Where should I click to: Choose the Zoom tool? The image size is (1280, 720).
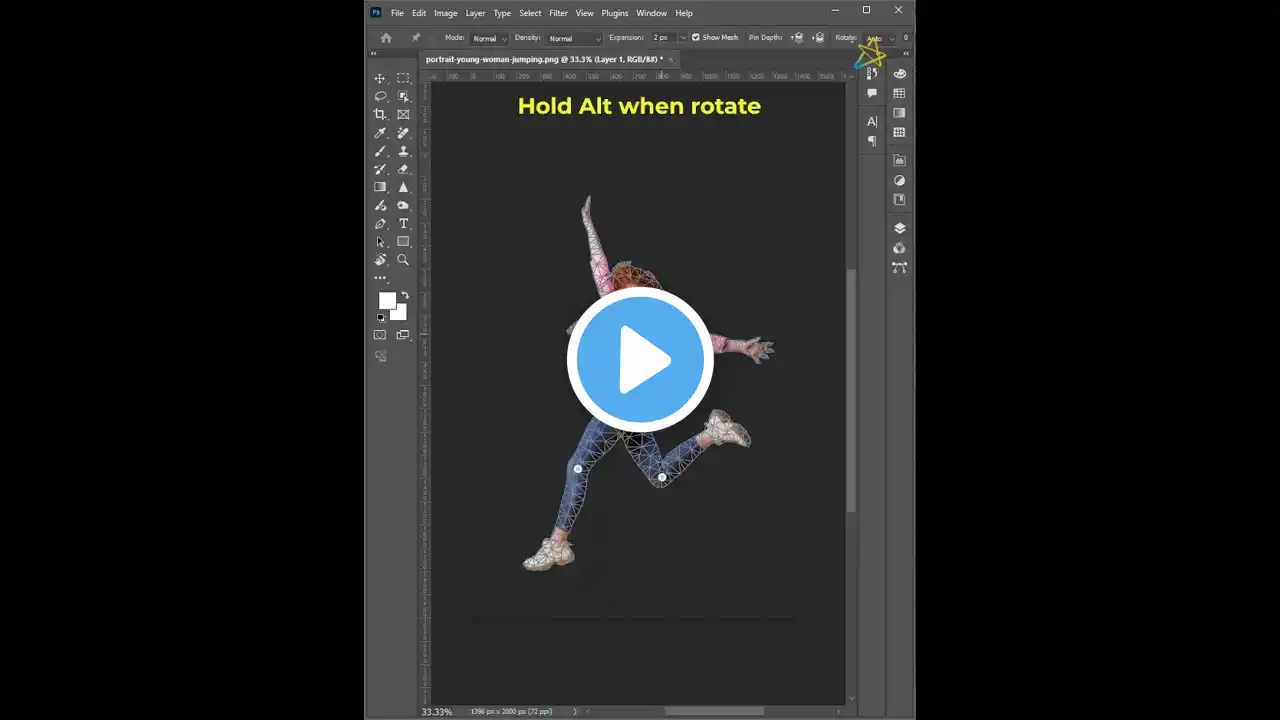coord(403,260)
